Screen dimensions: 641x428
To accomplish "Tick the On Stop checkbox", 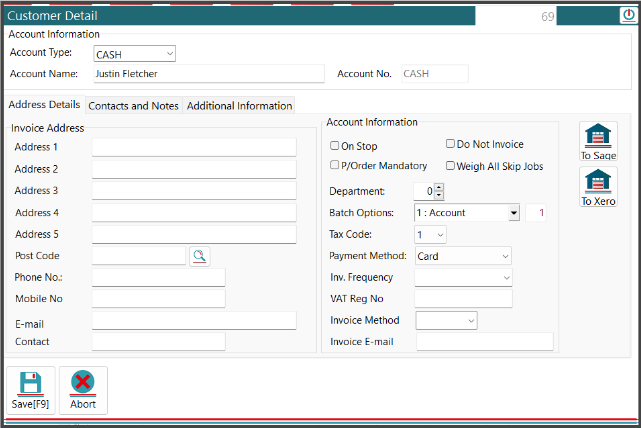I will point(334,146).
